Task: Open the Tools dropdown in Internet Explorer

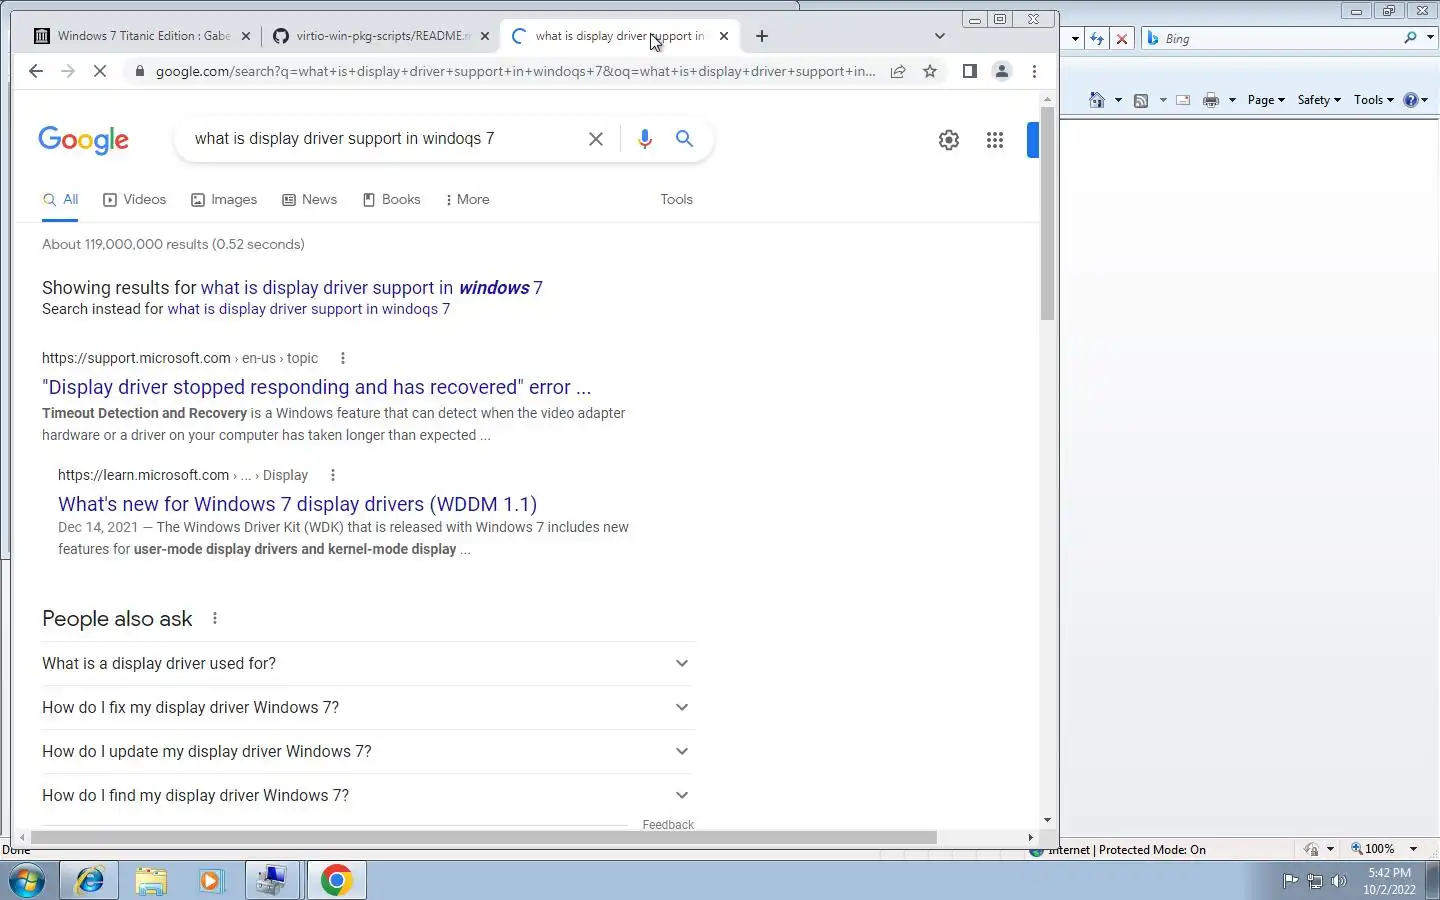Action: point(1373,100)
